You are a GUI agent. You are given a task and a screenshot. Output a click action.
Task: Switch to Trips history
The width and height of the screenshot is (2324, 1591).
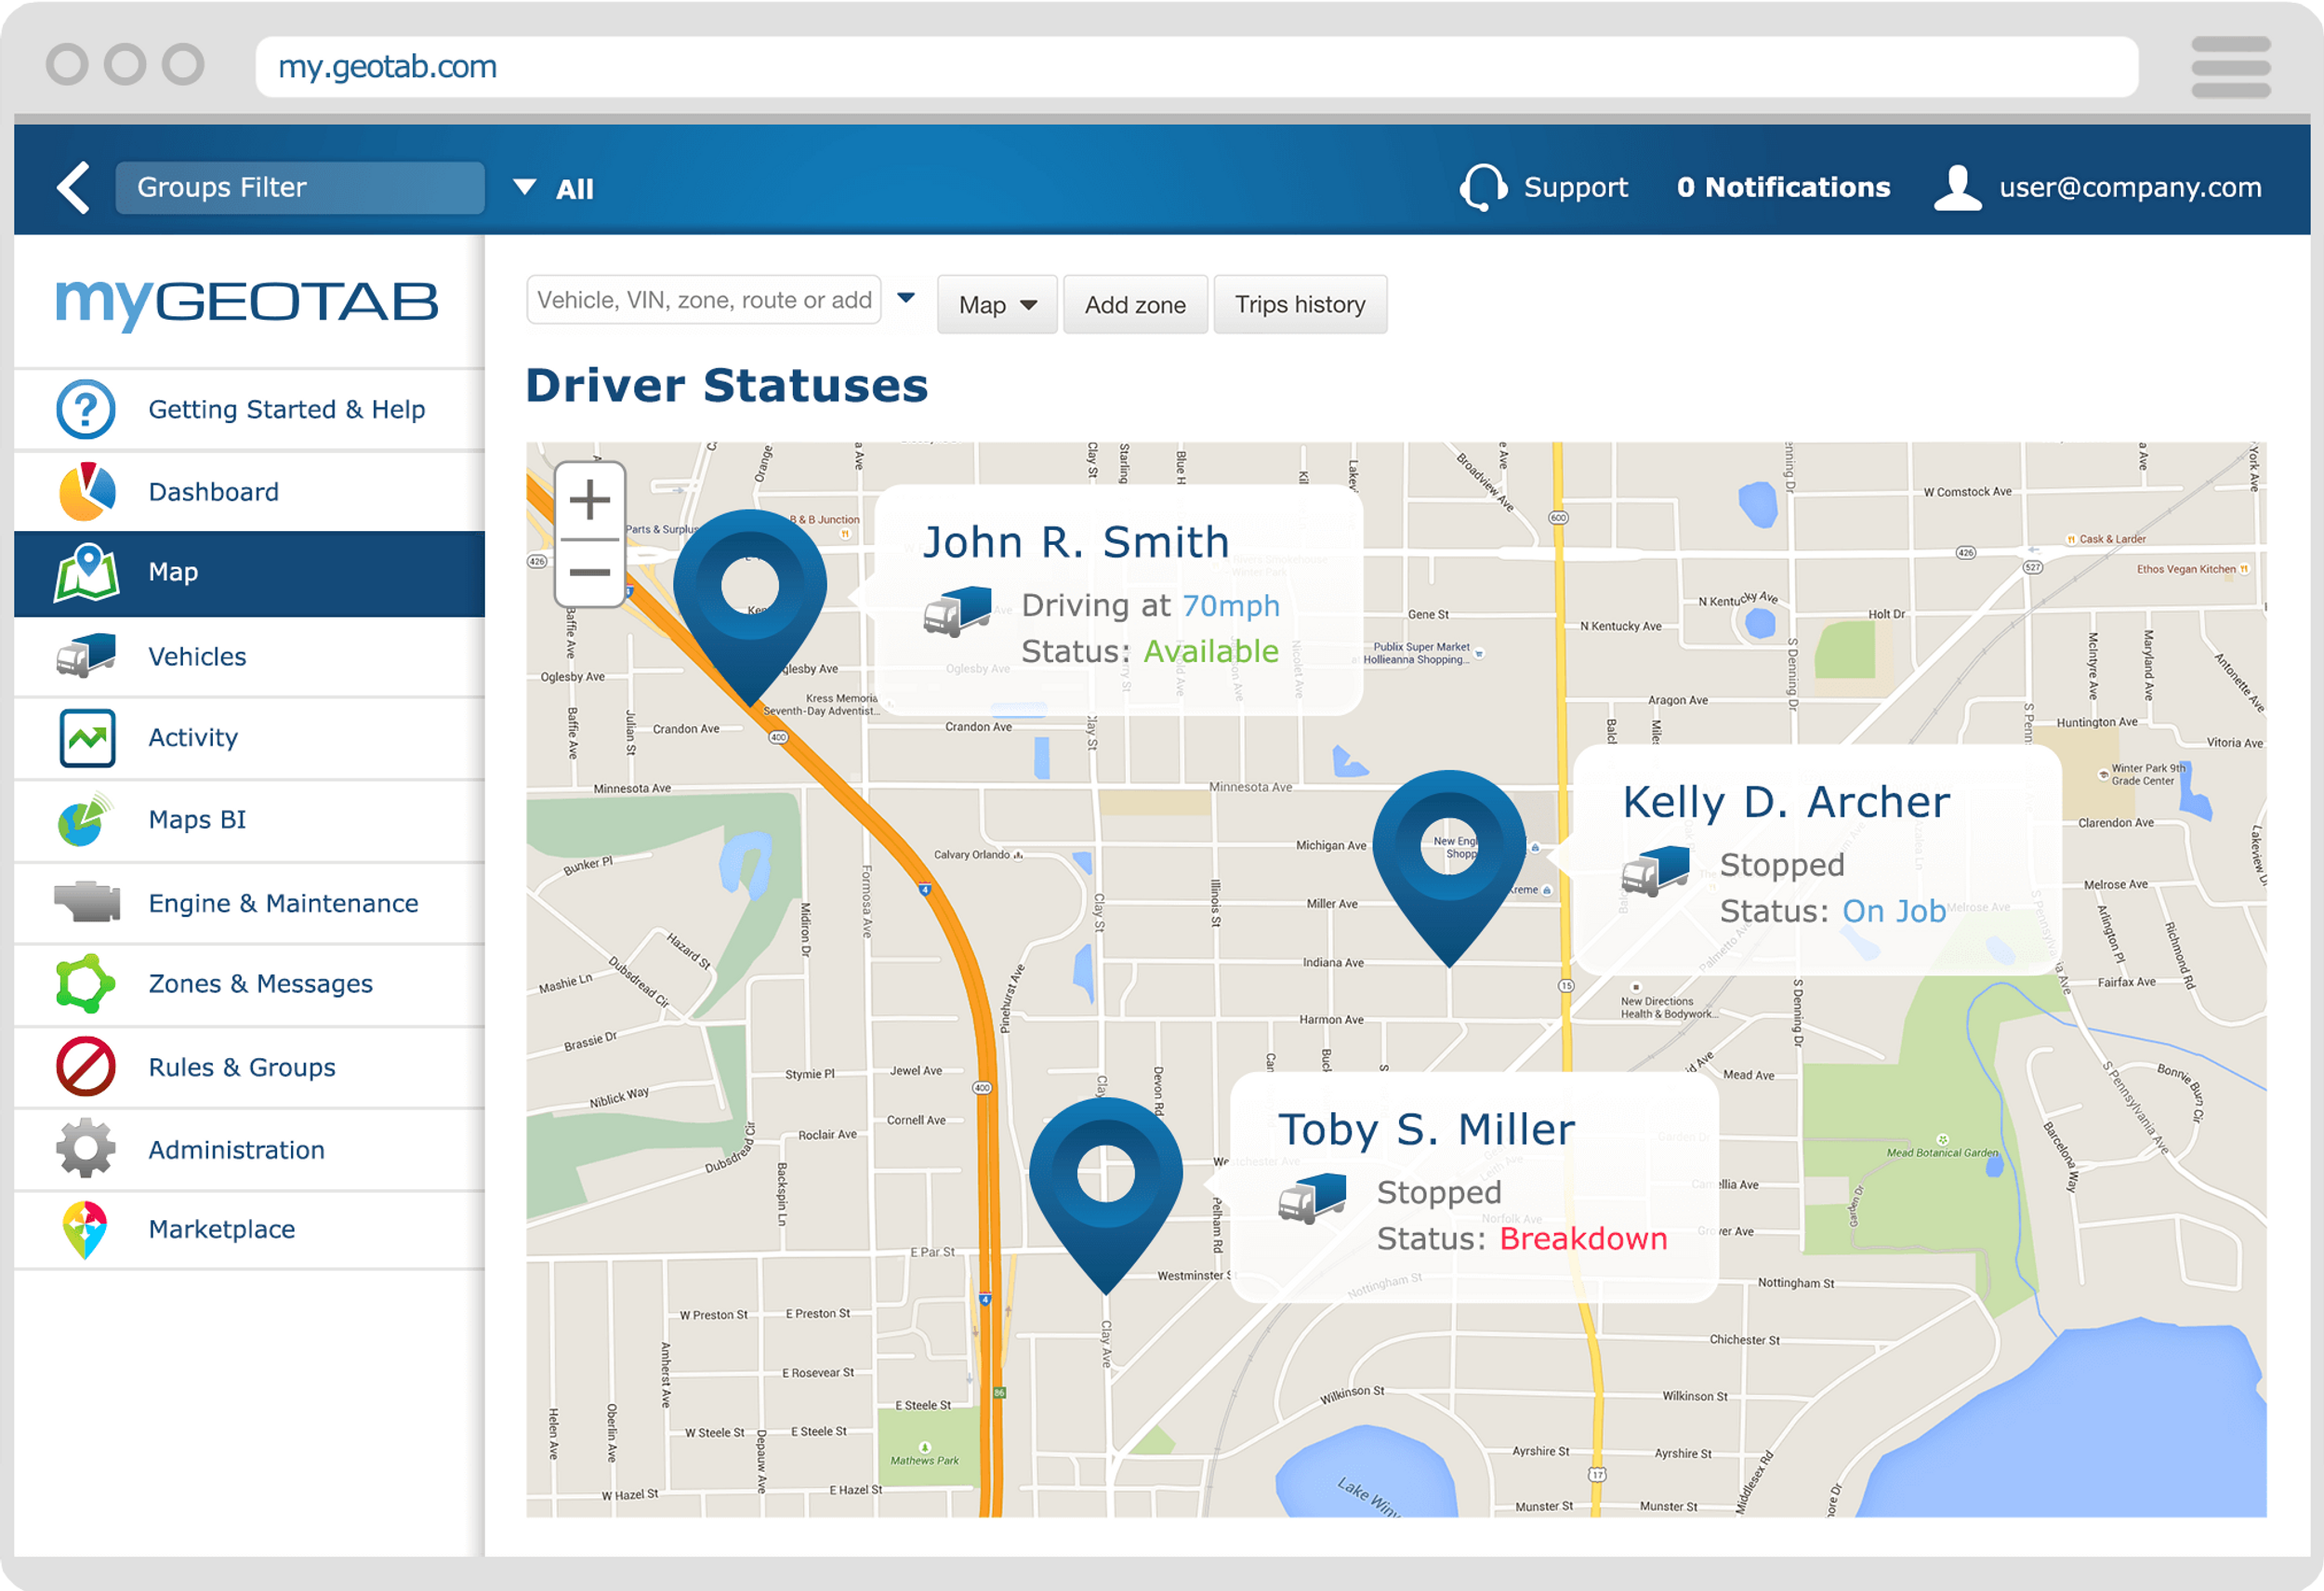pyautogui.click(x=1300, y=304)
